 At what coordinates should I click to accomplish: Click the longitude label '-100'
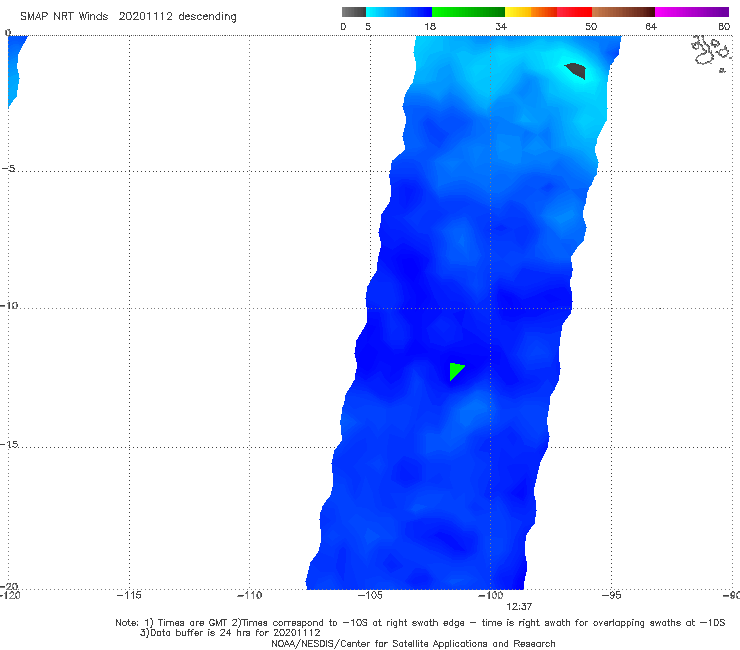490,596
